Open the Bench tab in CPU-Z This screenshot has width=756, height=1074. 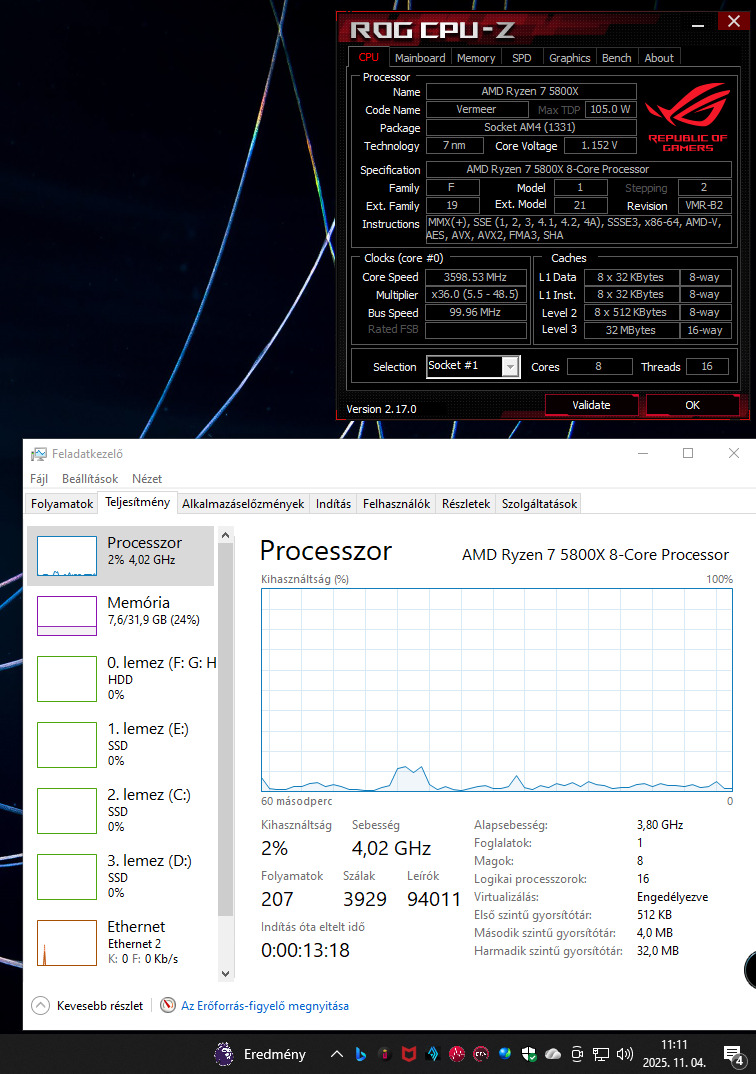(617, 58)
